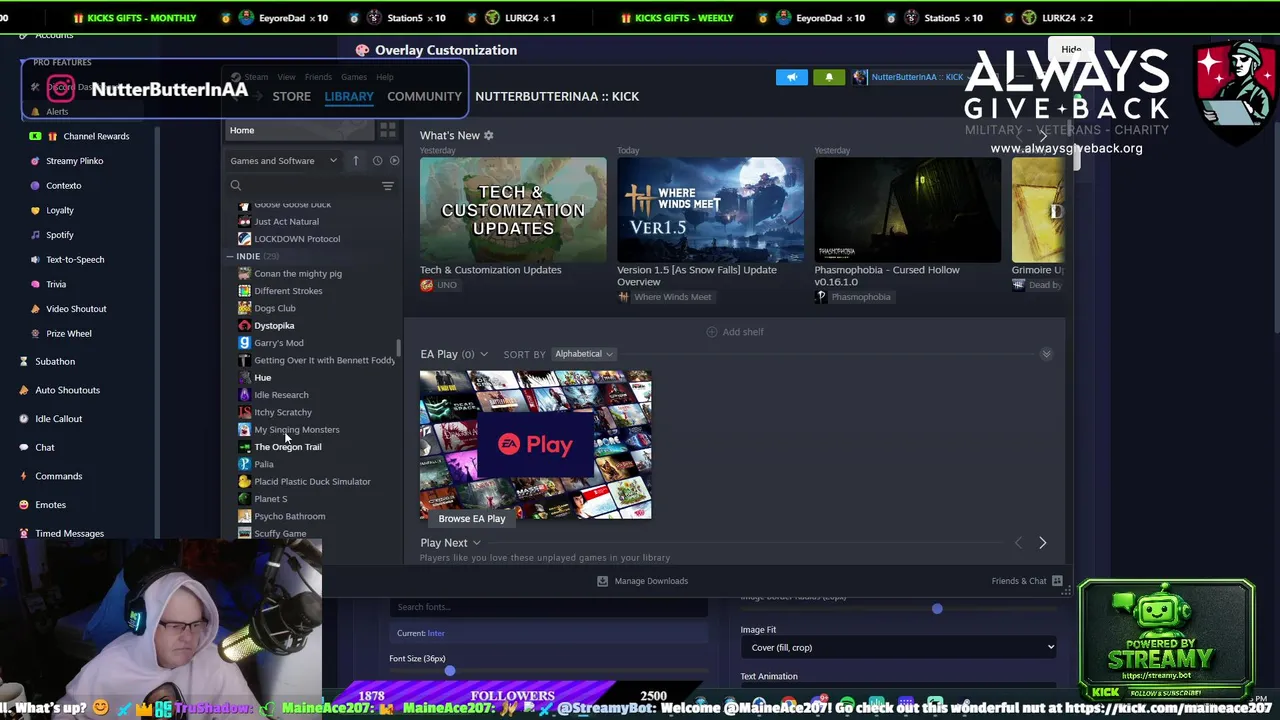The image size is (1280, 720).
Task: Open Where Winds Meet Version 1.5 thumbnail
Action: point(710,210)
